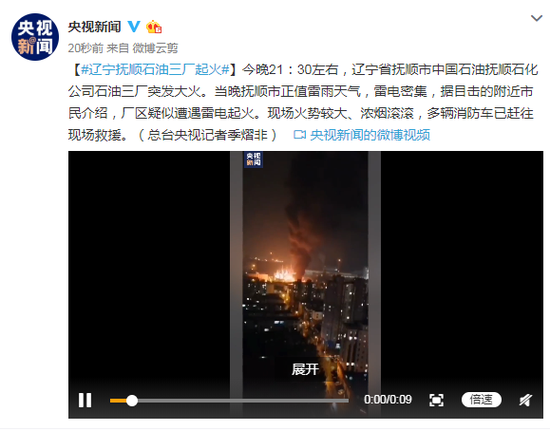Viewport: 550px width, 431px height.
Task: Expand the post options chevron
Action: coord(536,18)
